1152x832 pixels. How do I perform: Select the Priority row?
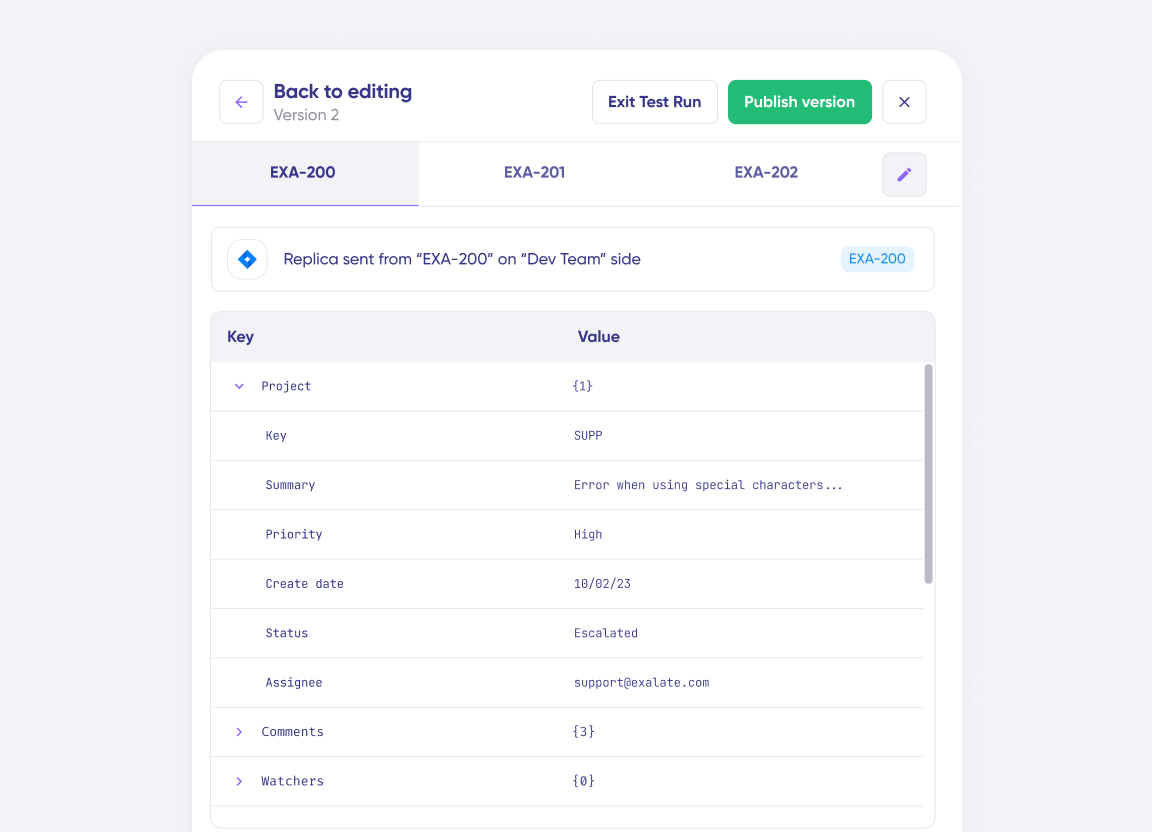294,534
